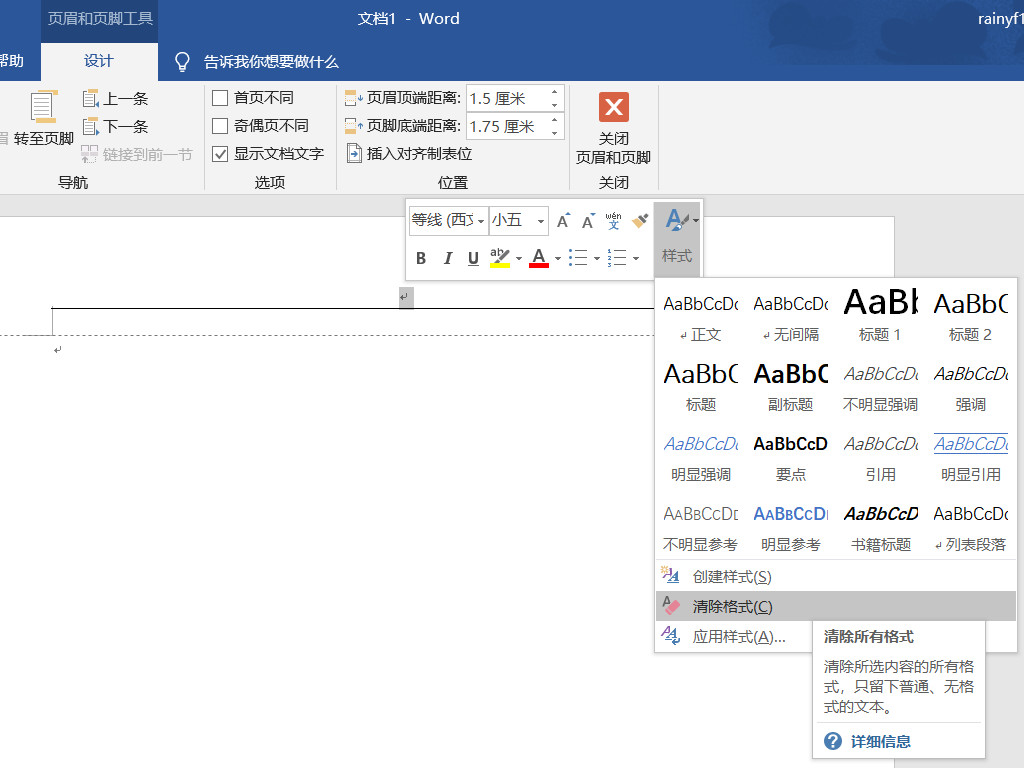Apply the 无间隔 (No Spacing) style
The image size is (1024, 768).
coord(791,317)
